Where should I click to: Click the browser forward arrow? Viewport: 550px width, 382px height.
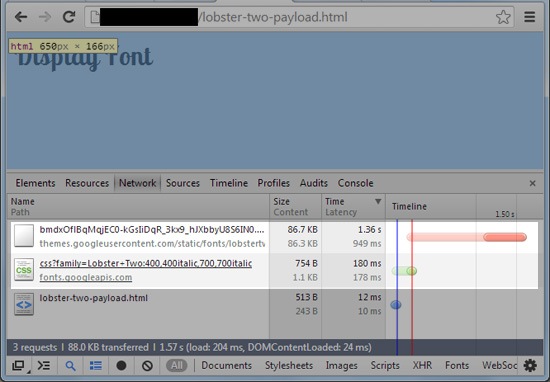45,17
